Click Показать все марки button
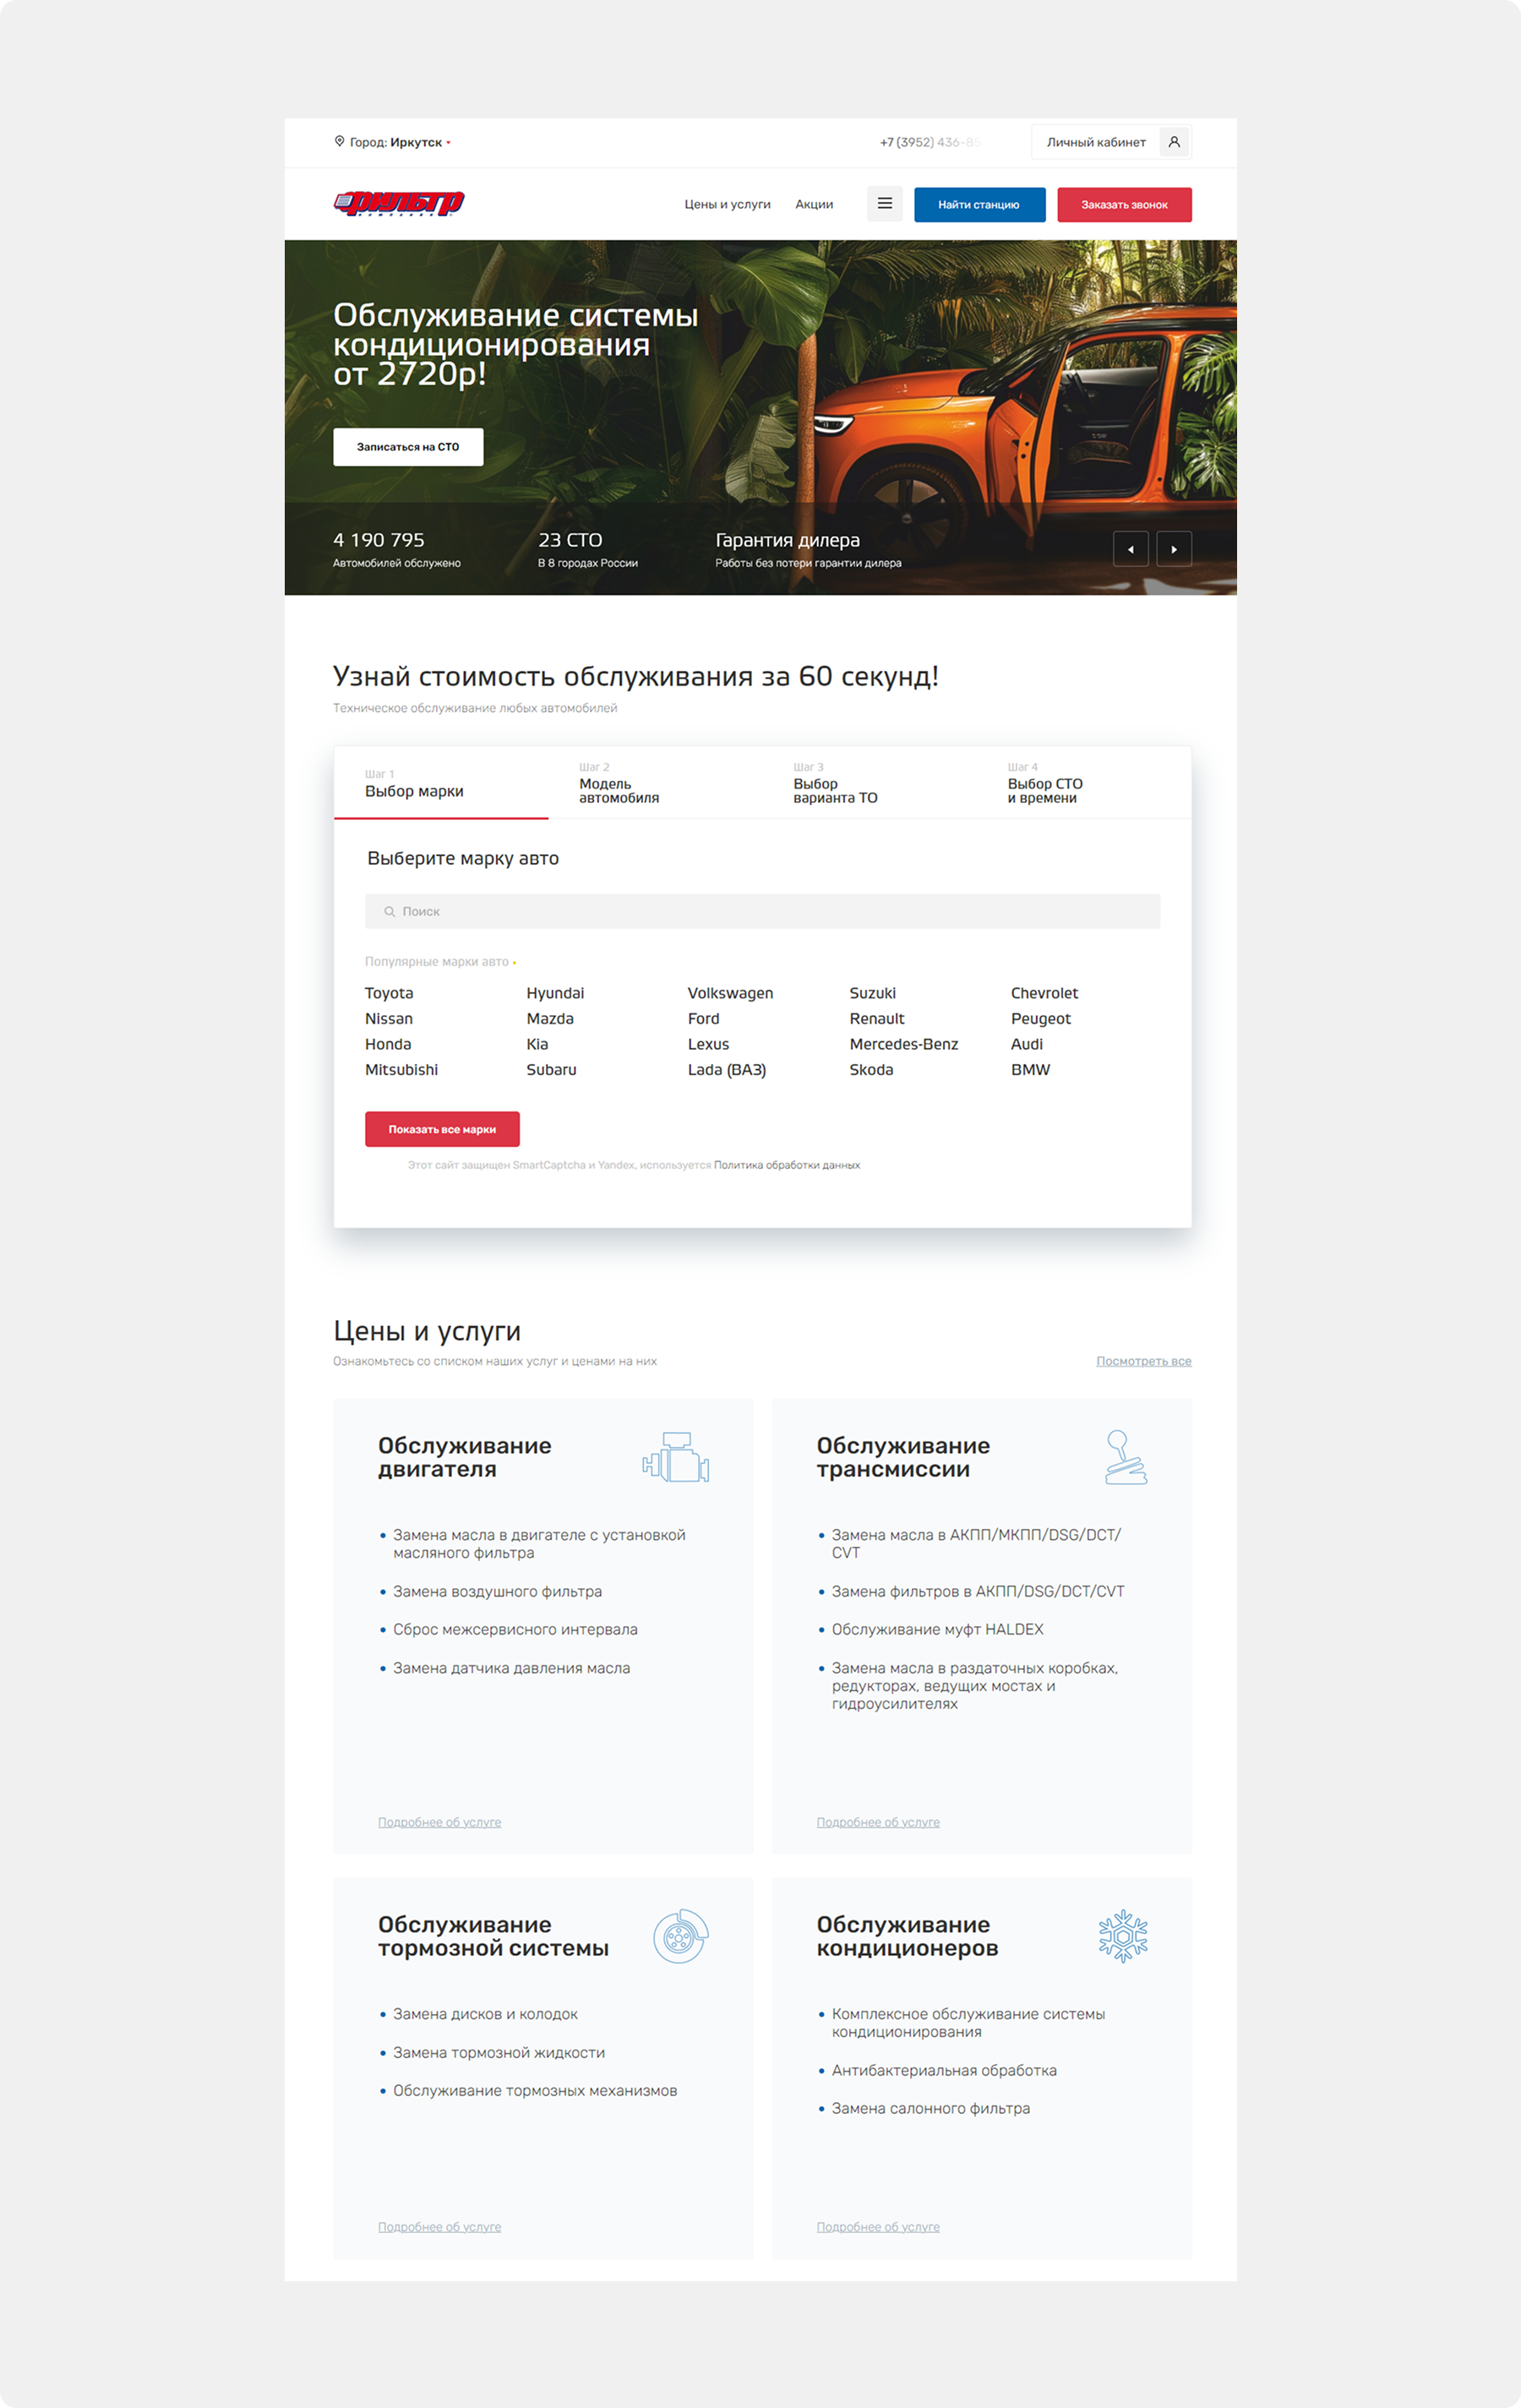The image size is (1521, 2408). 442,1129
